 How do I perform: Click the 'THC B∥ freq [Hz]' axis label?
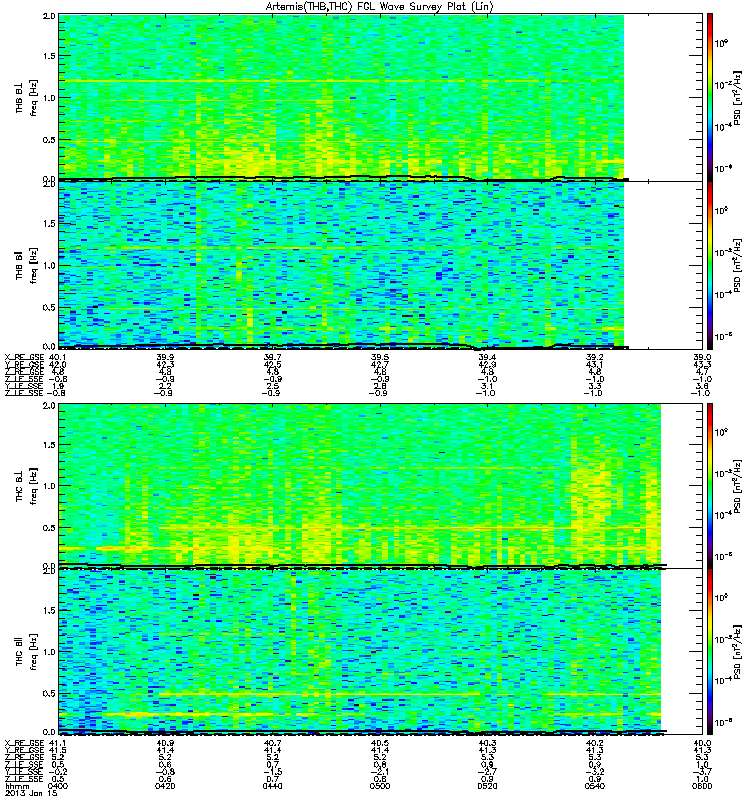27,652
